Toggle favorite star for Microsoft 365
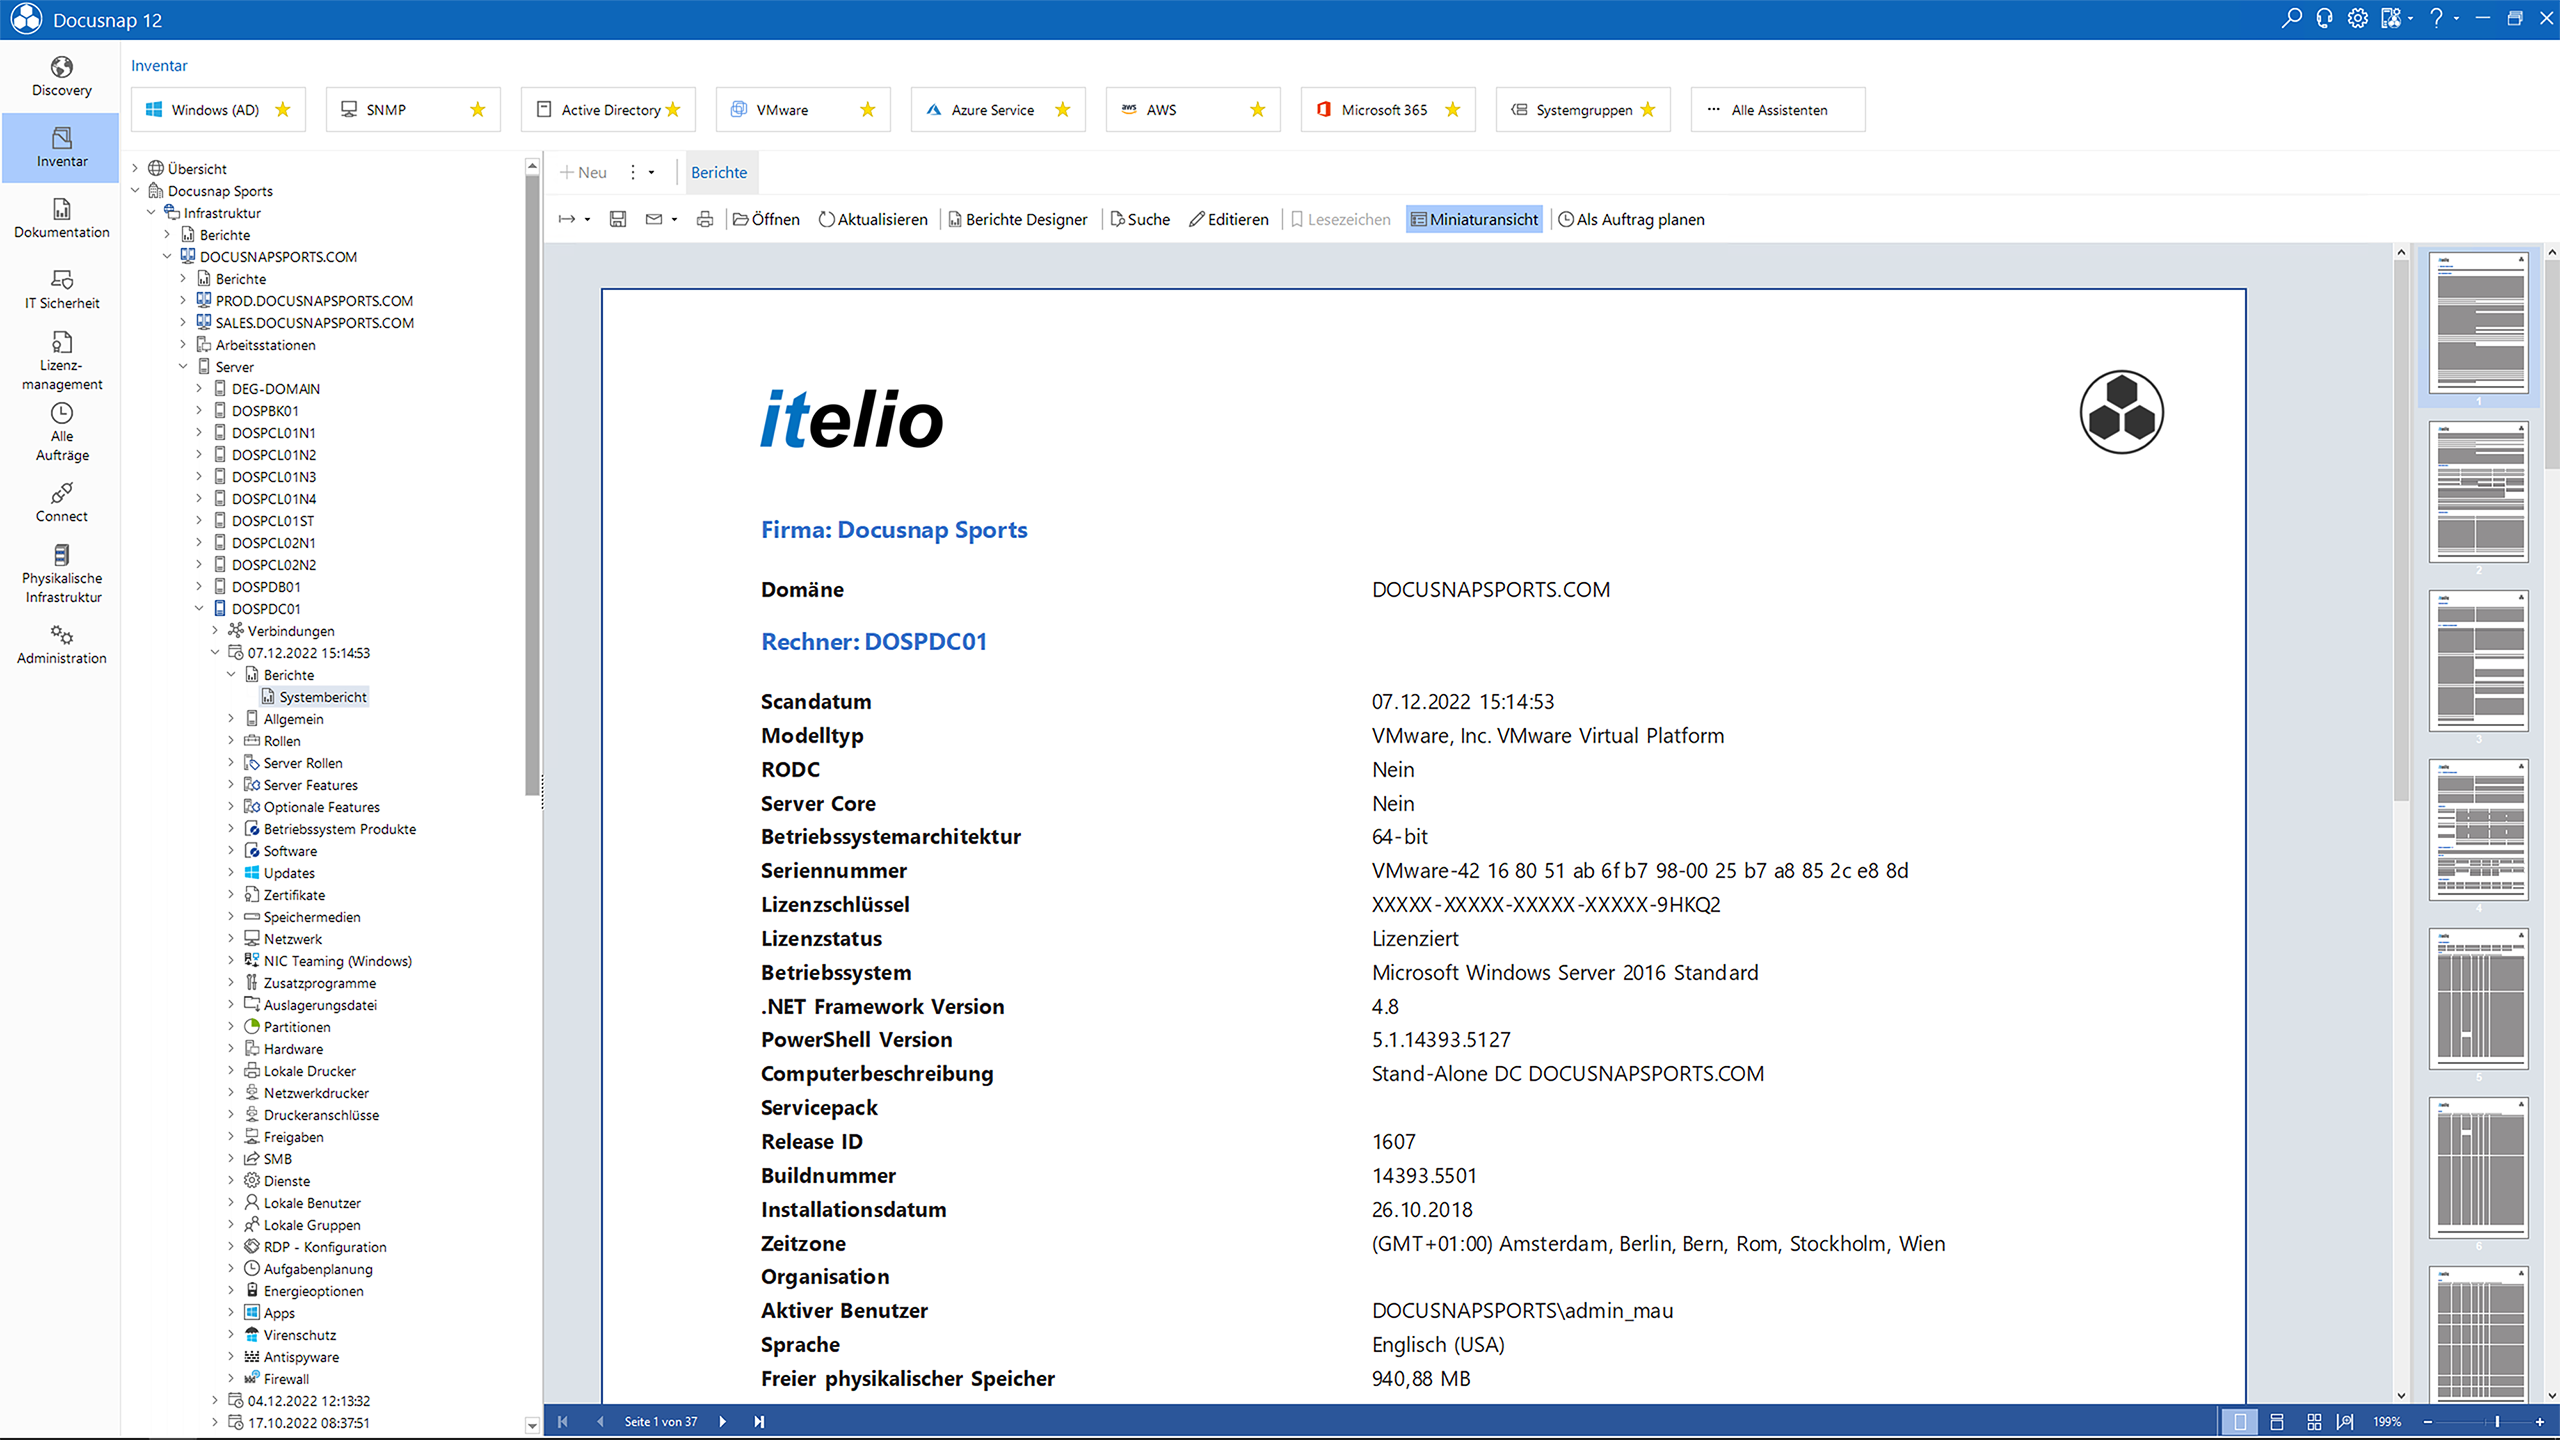2560x1440 pixels. click(1453, 109)
